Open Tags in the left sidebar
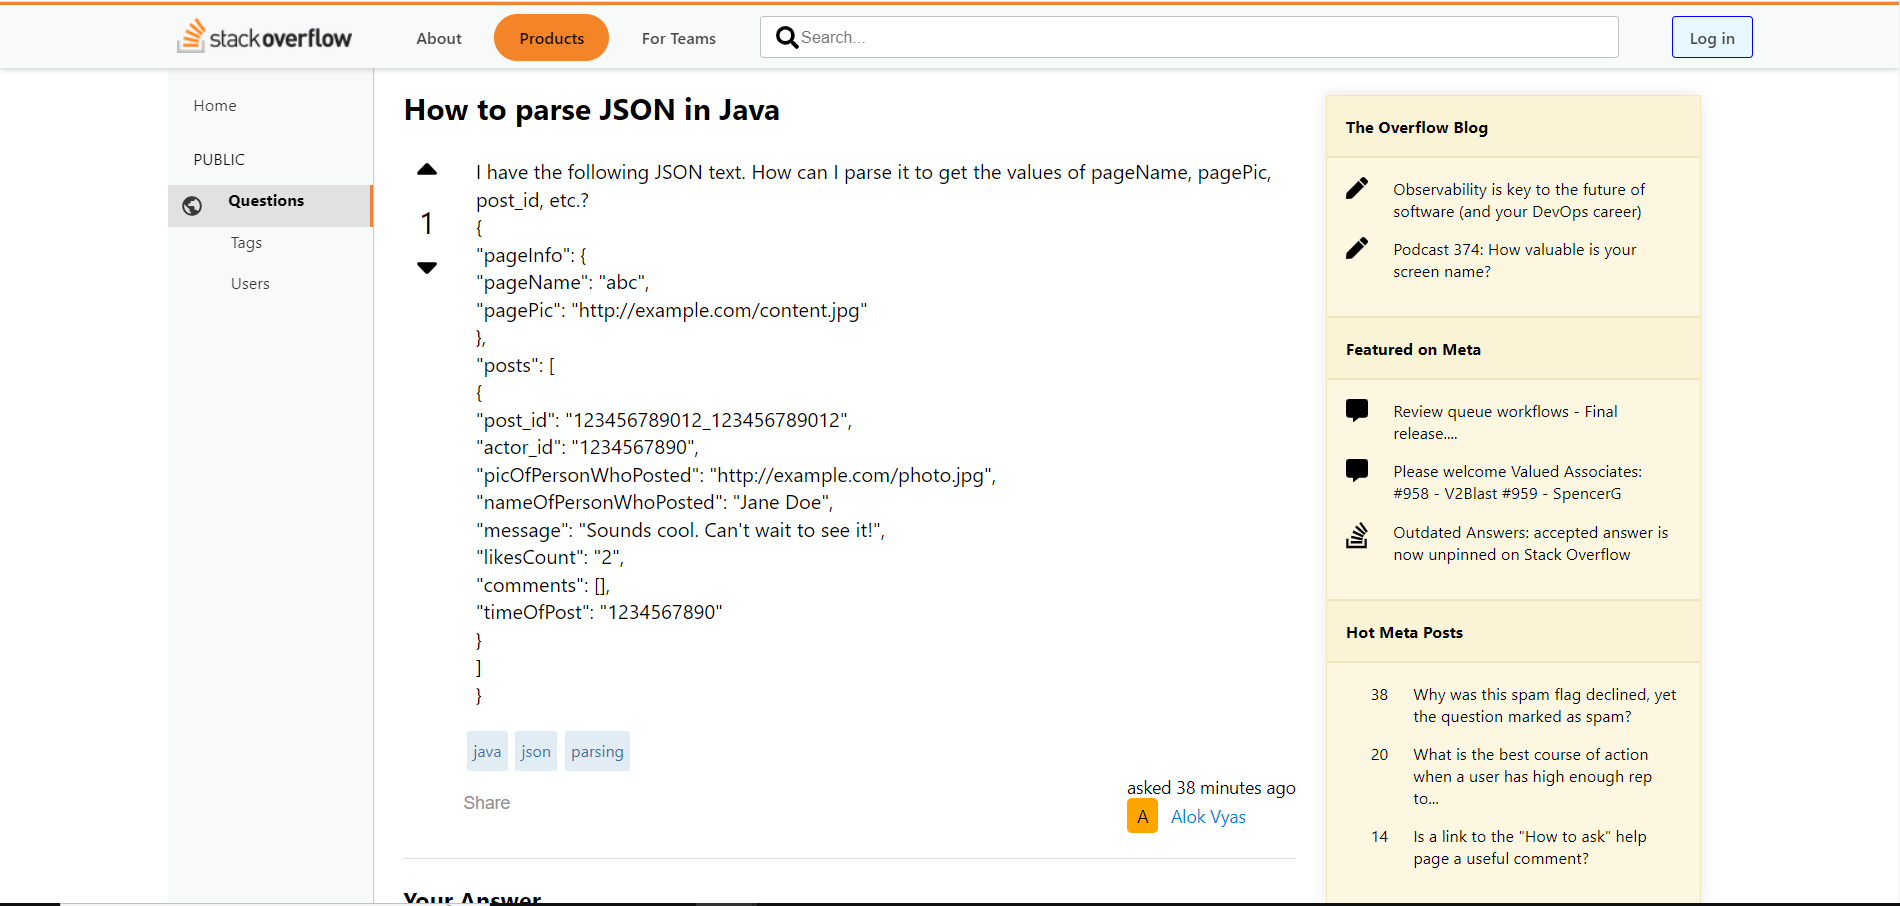This screenshot has height=906, width=1900. (x=246, y=243)
